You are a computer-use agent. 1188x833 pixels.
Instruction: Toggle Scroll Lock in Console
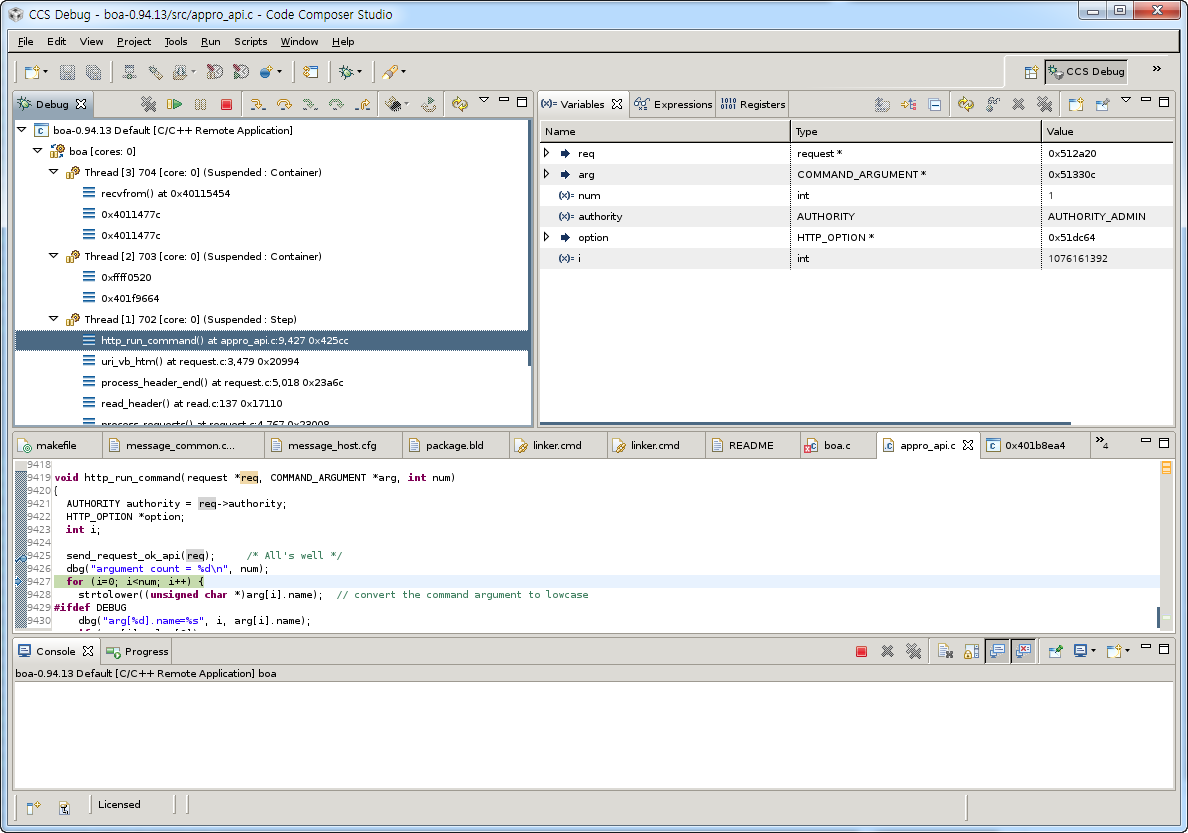click(971, 651)
